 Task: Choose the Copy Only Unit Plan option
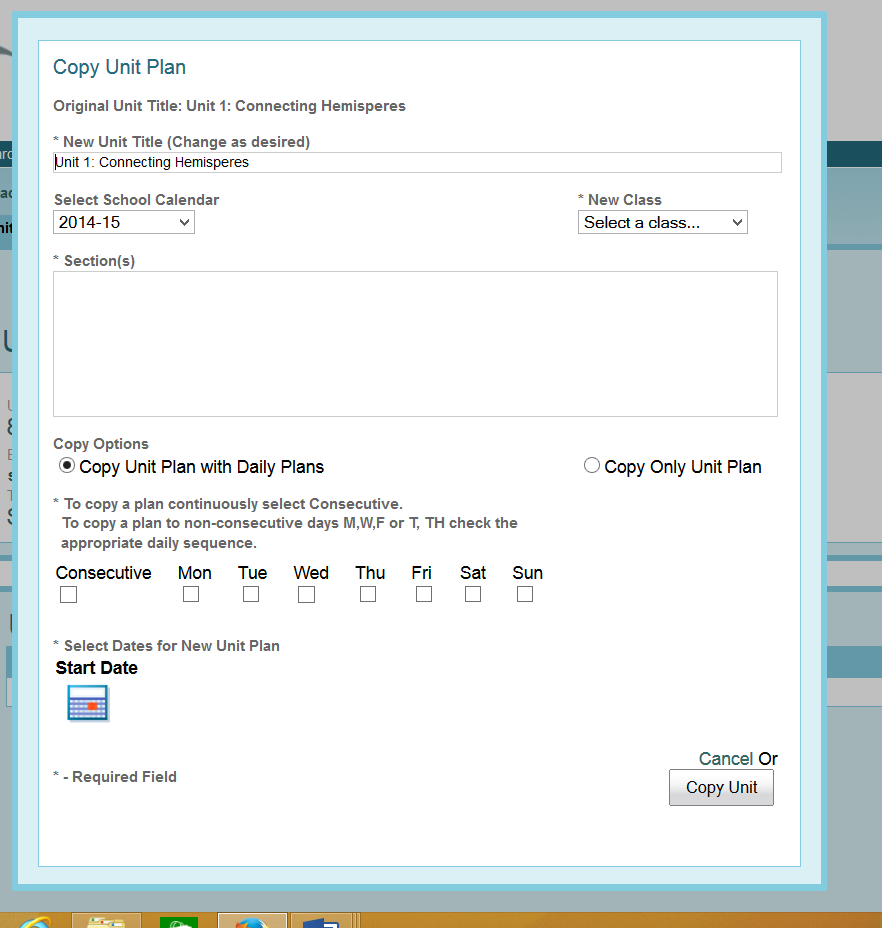(592, 465)
